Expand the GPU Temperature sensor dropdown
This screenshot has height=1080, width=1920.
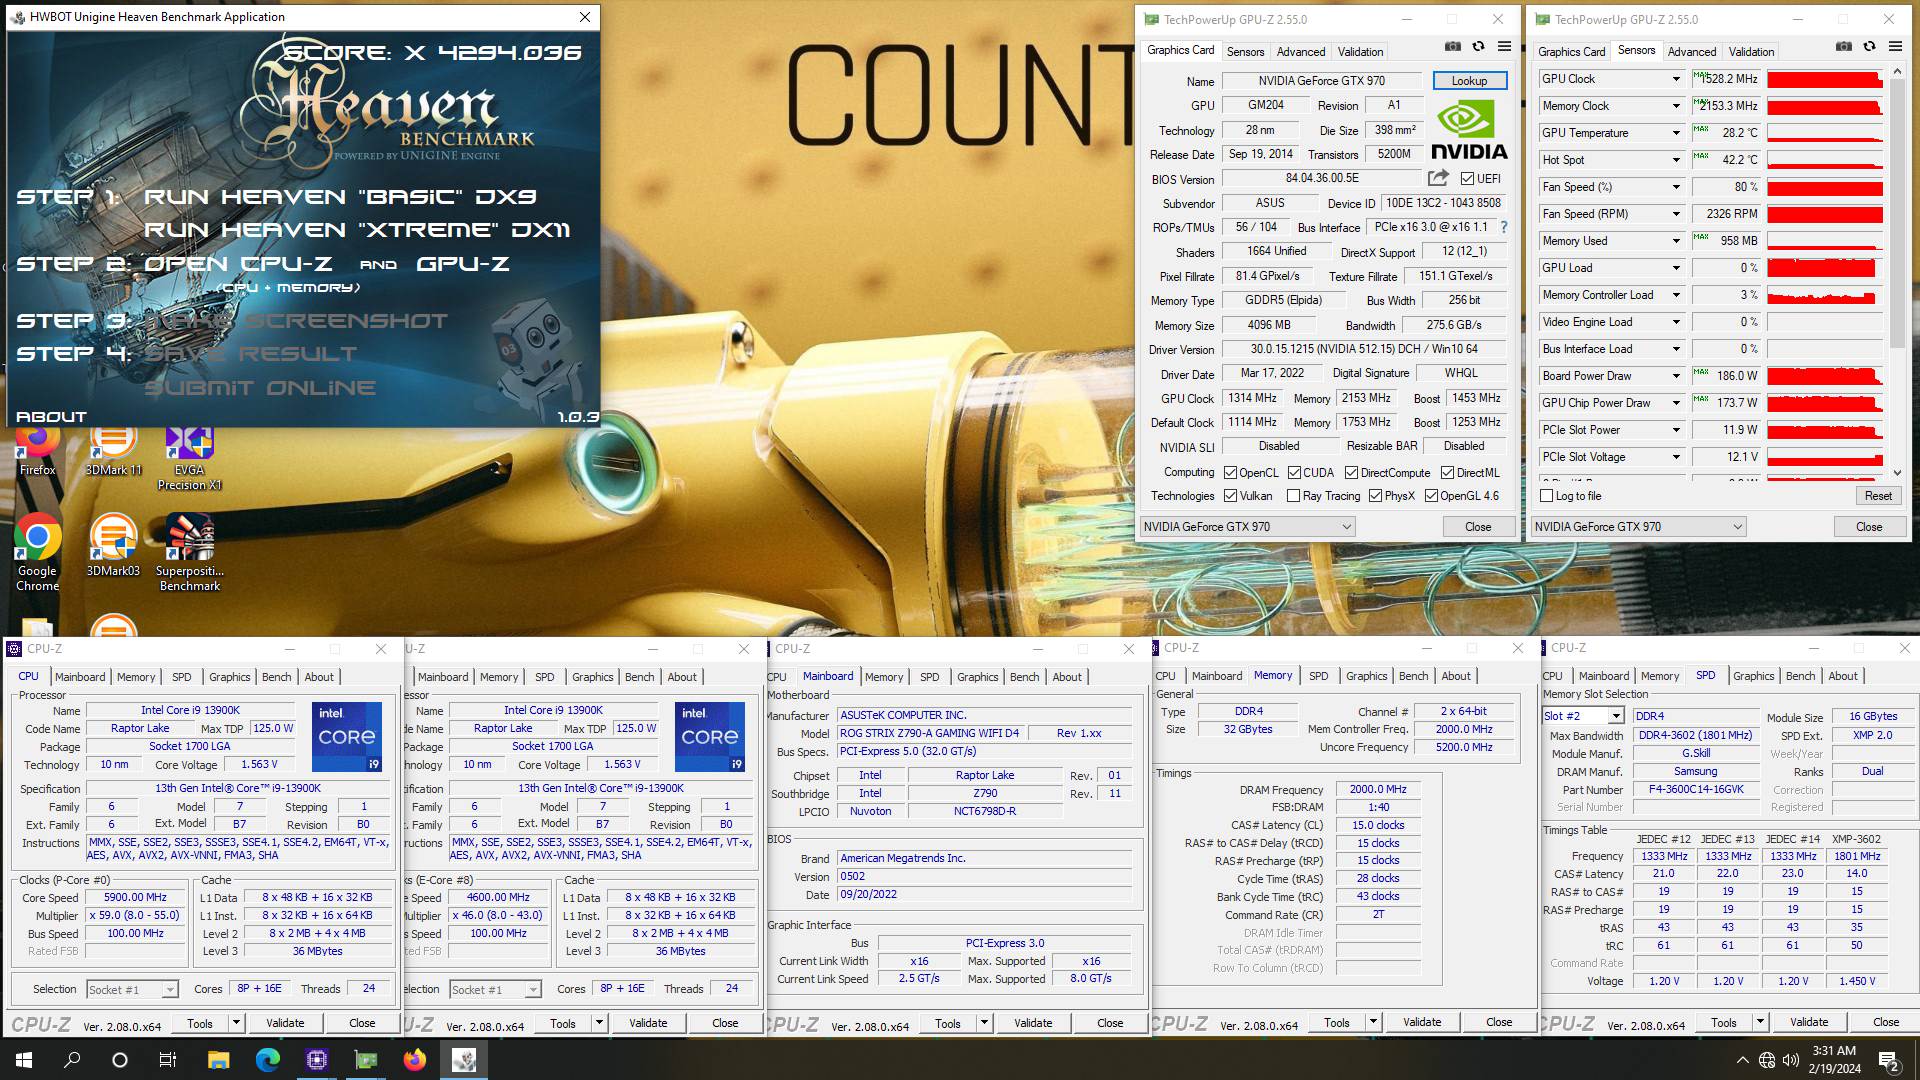[x=1676, y=133]
